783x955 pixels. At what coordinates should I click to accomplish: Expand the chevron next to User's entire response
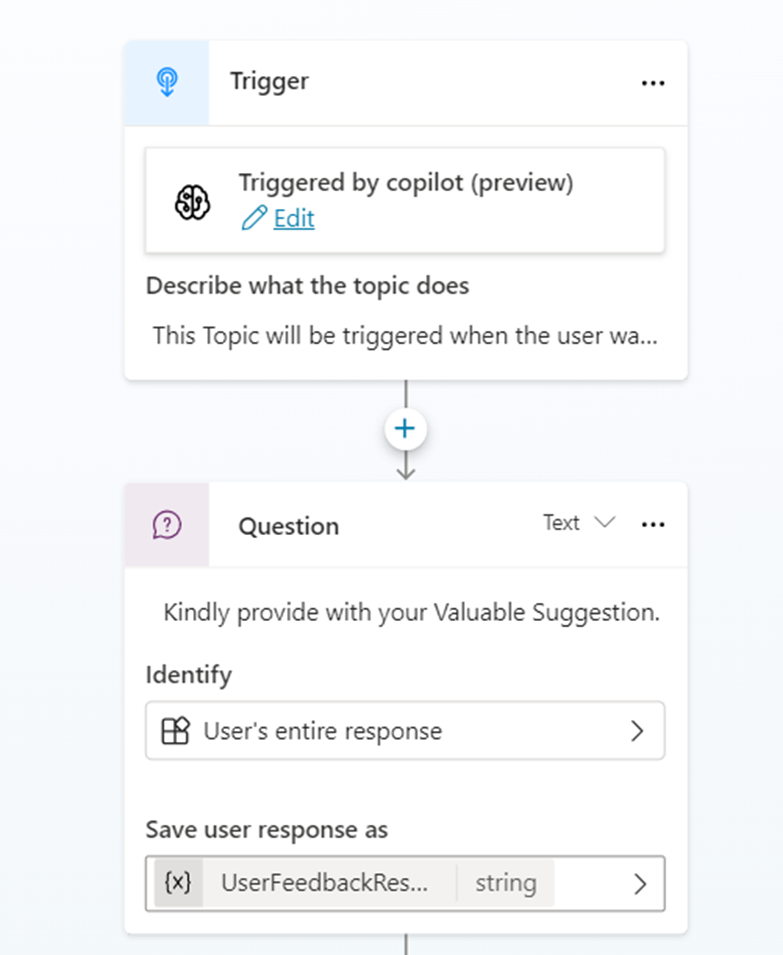pos(638,731)
